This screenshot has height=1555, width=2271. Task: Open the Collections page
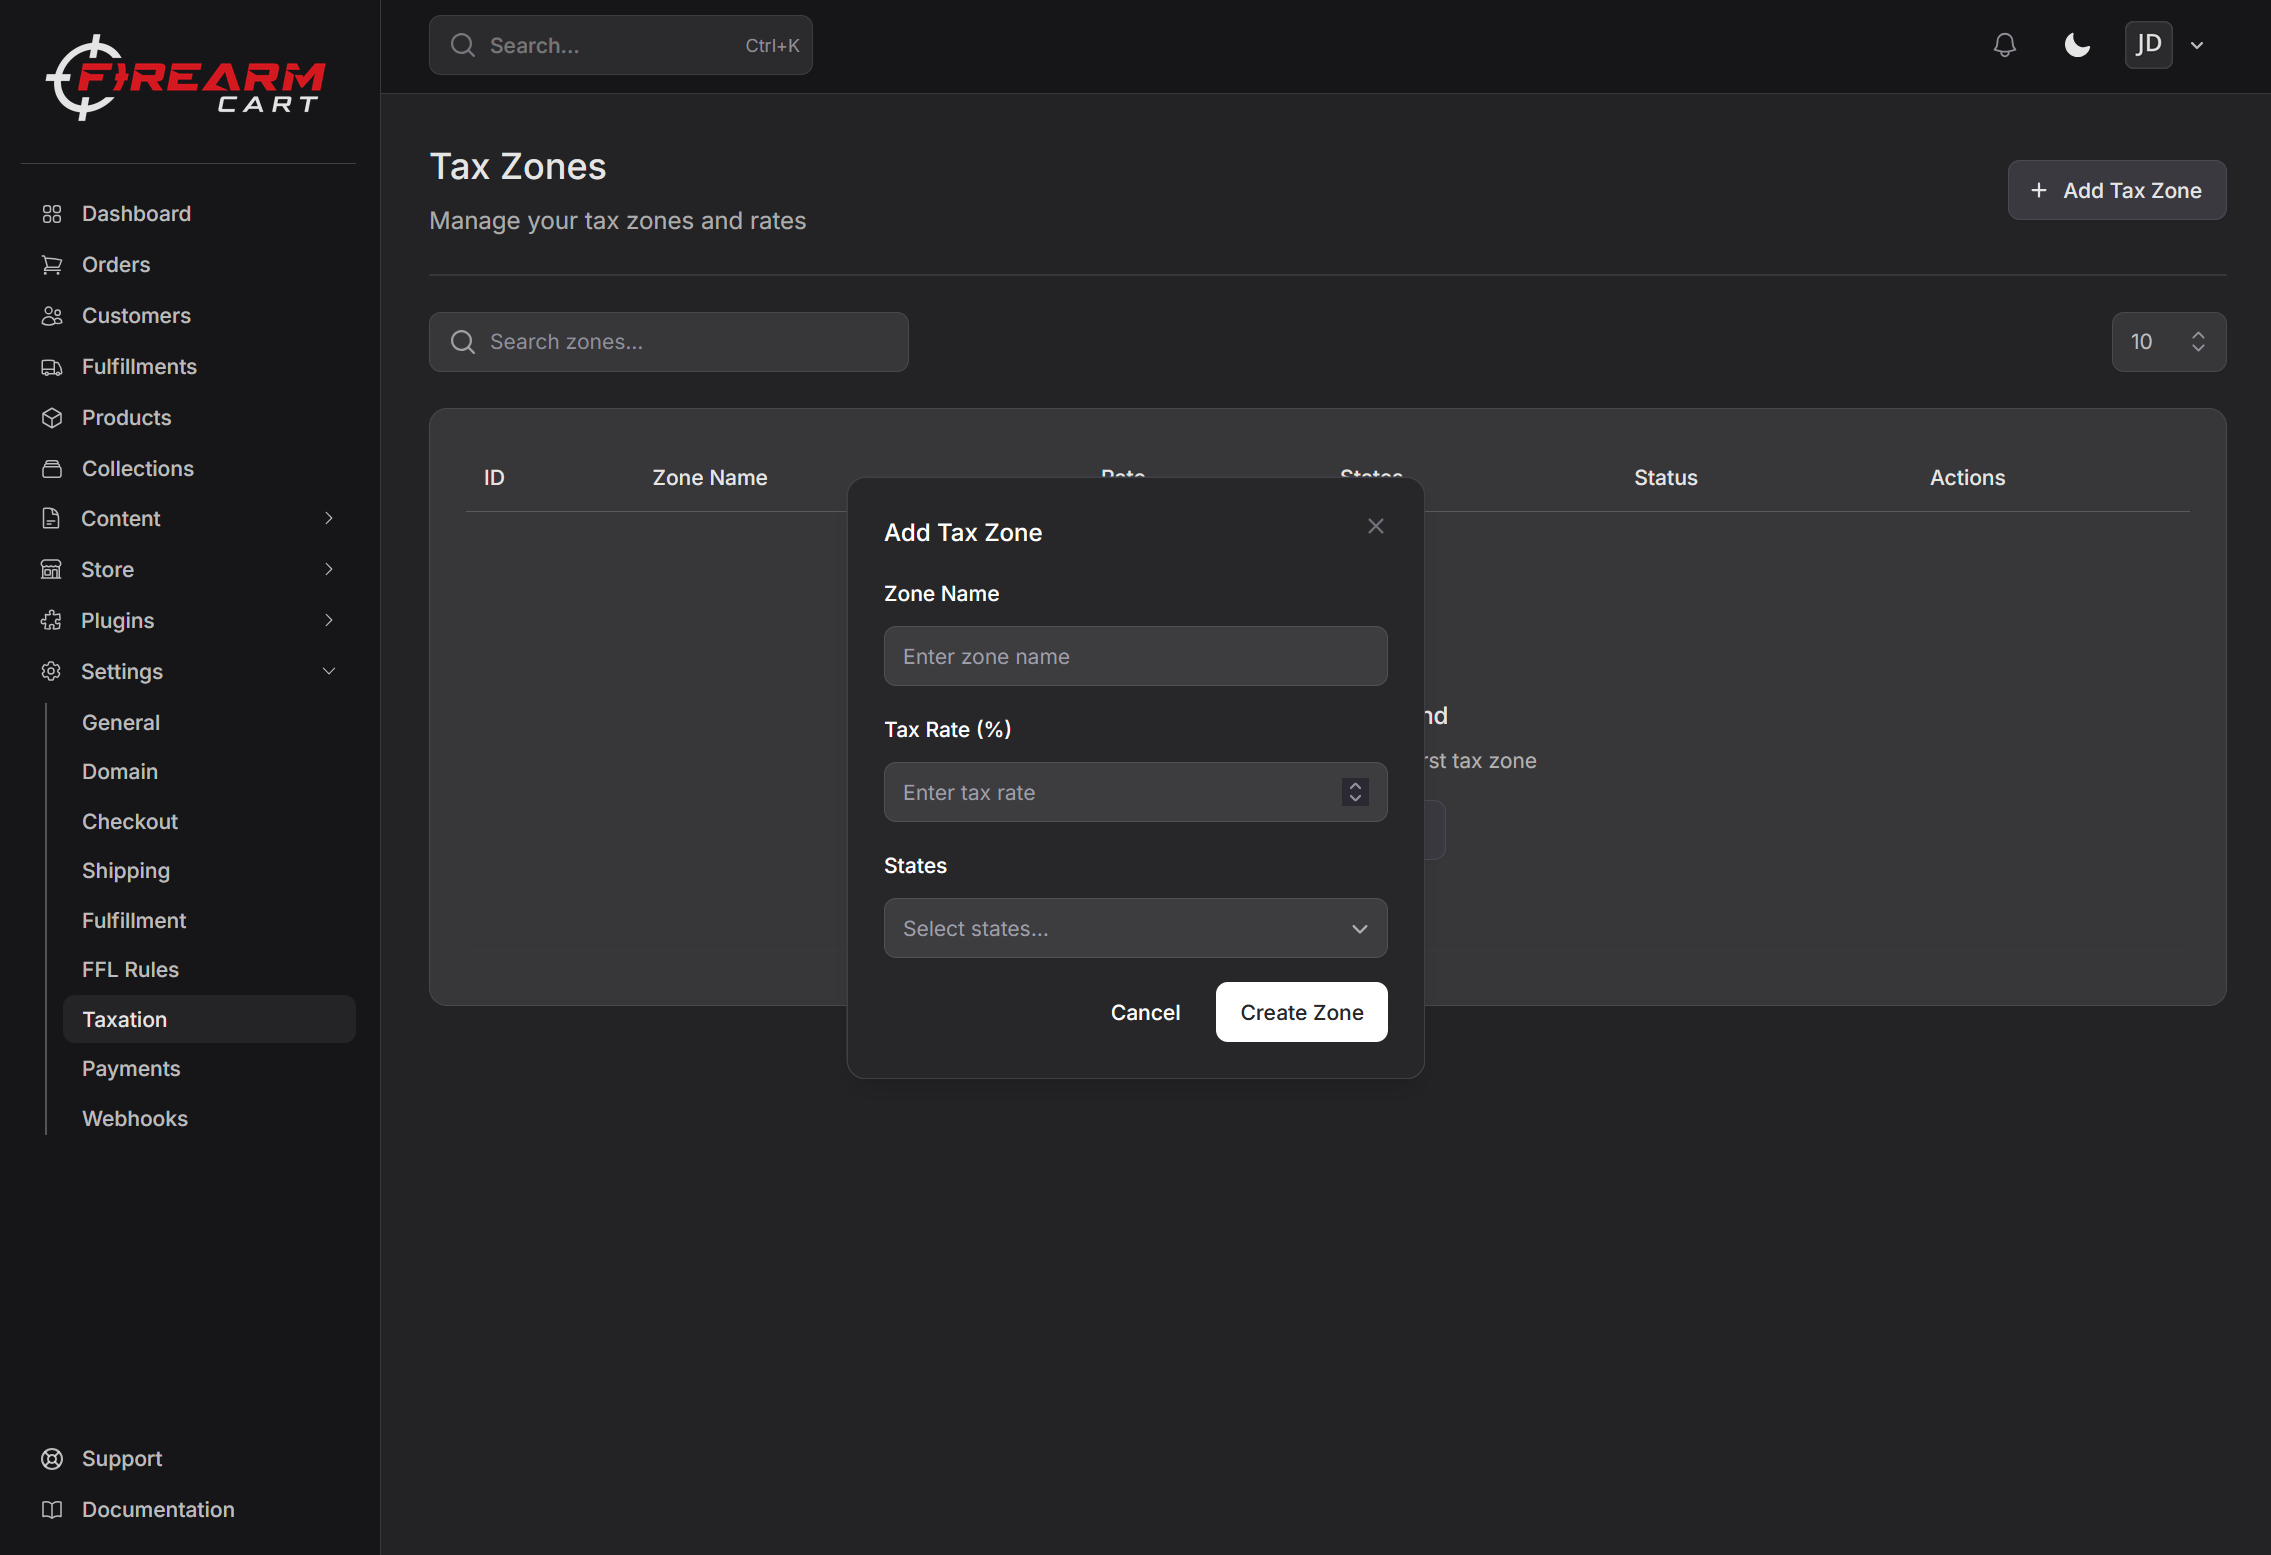(x=137, y=469)
